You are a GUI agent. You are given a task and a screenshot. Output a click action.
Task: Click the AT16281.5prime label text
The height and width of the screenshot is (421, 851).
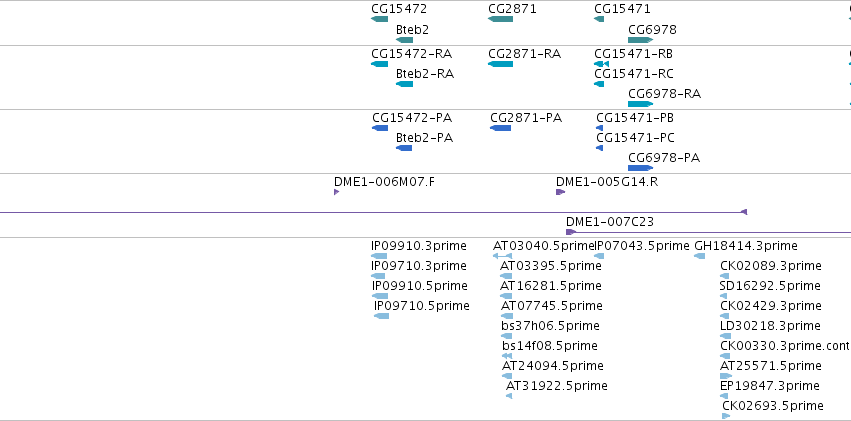(551, 285)
